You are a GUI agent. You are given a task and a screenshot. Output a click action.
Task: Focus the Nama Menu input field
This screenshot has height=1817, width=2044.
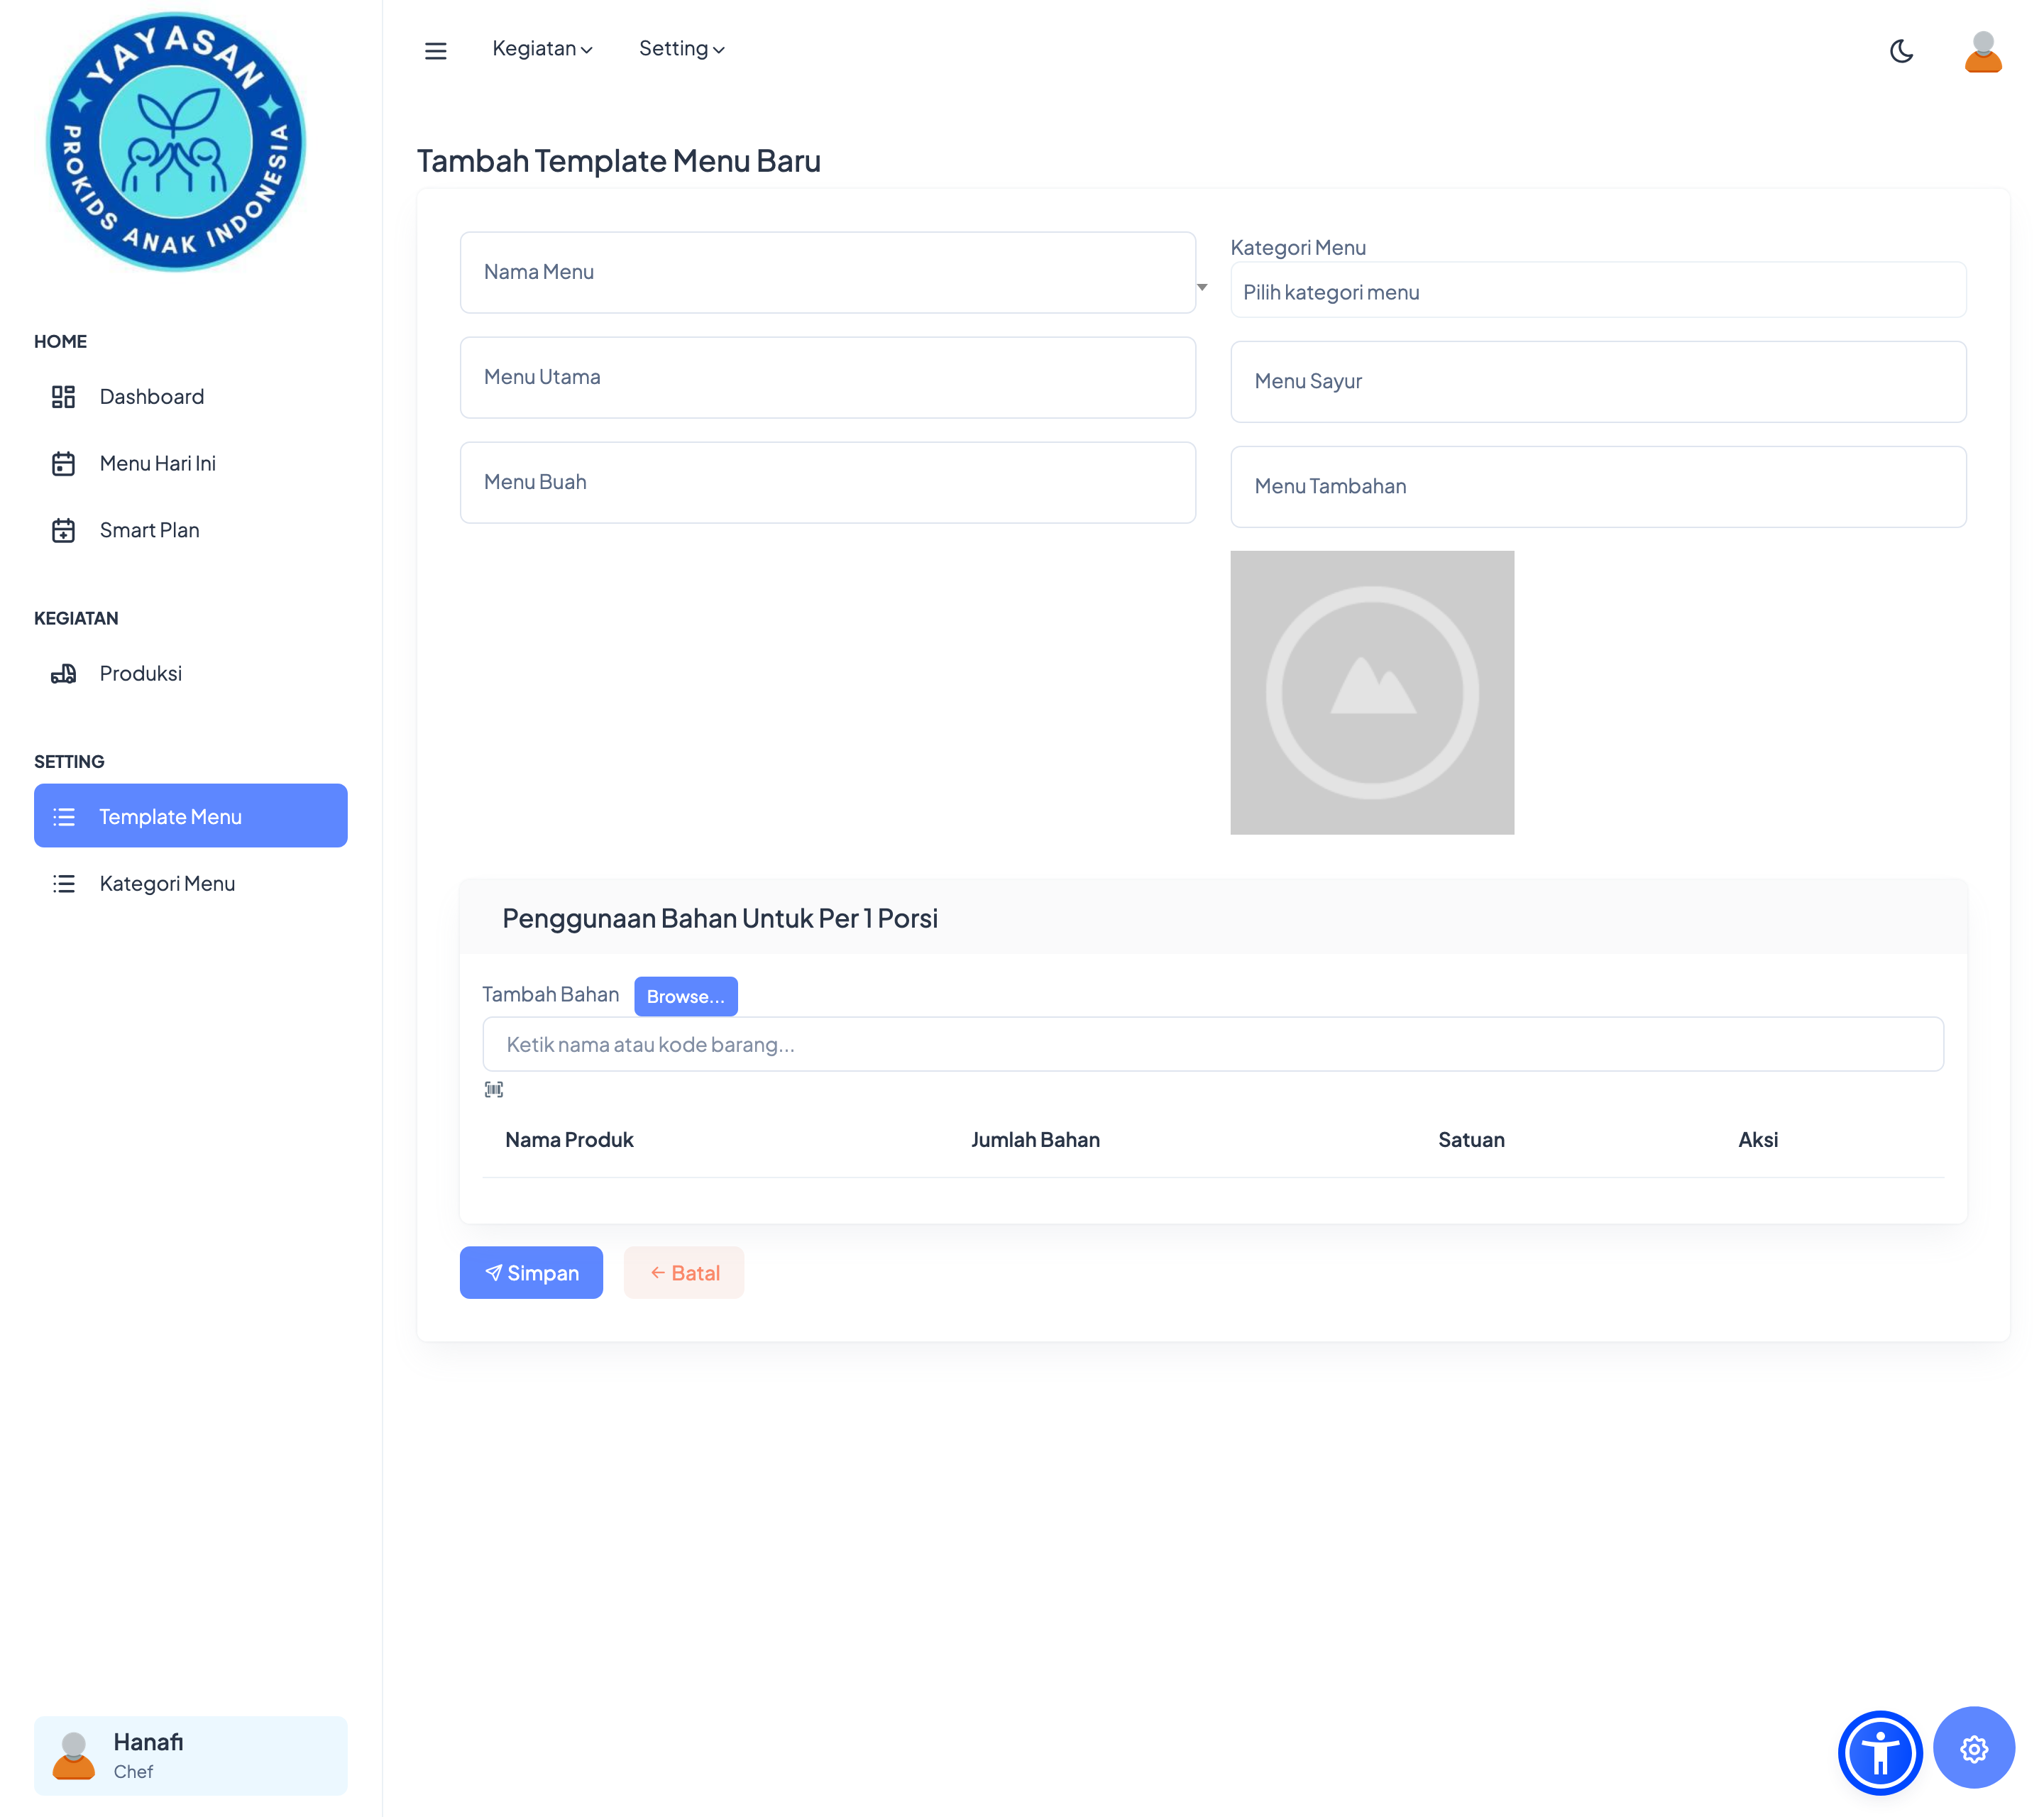(827, 272)
